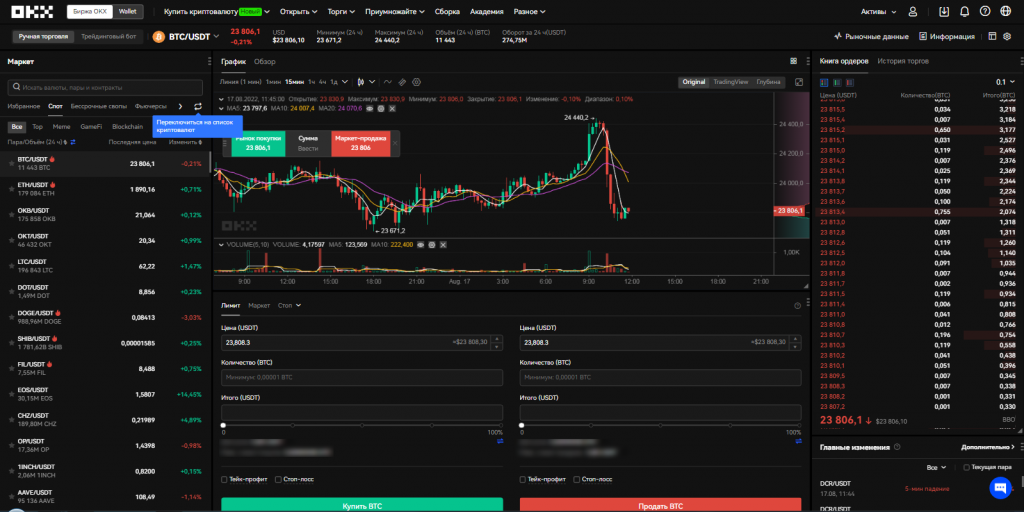This screenshot has height=512, width=1024.
Task: Open the layout settings gear icon
Action: (x=1008, y=36)
